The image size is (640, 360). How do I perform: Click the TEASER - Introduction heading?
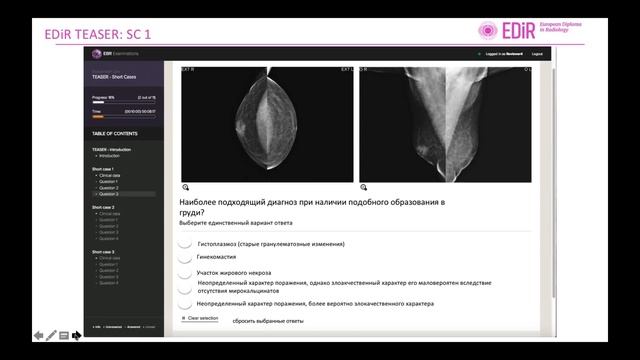click(111, 149)
